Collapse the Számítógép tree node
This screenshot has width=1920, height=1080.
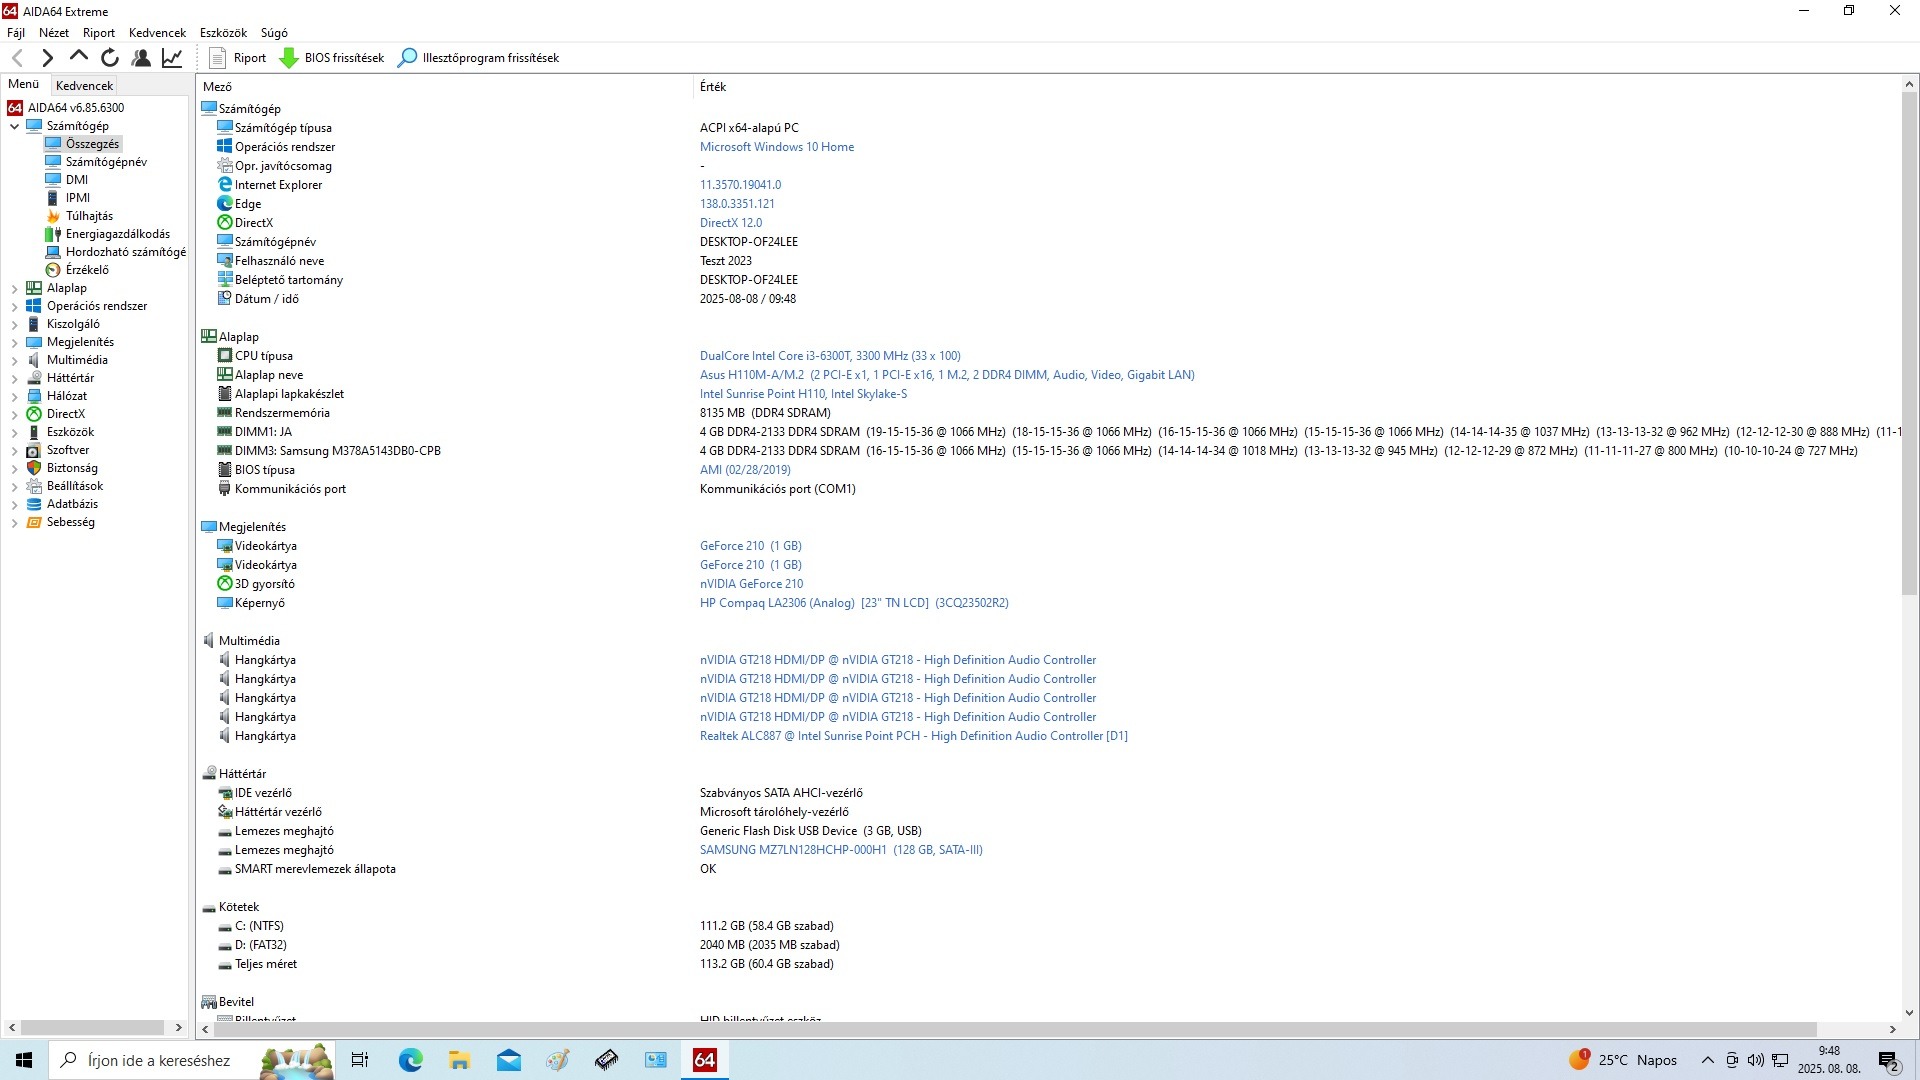pos(14,126)
